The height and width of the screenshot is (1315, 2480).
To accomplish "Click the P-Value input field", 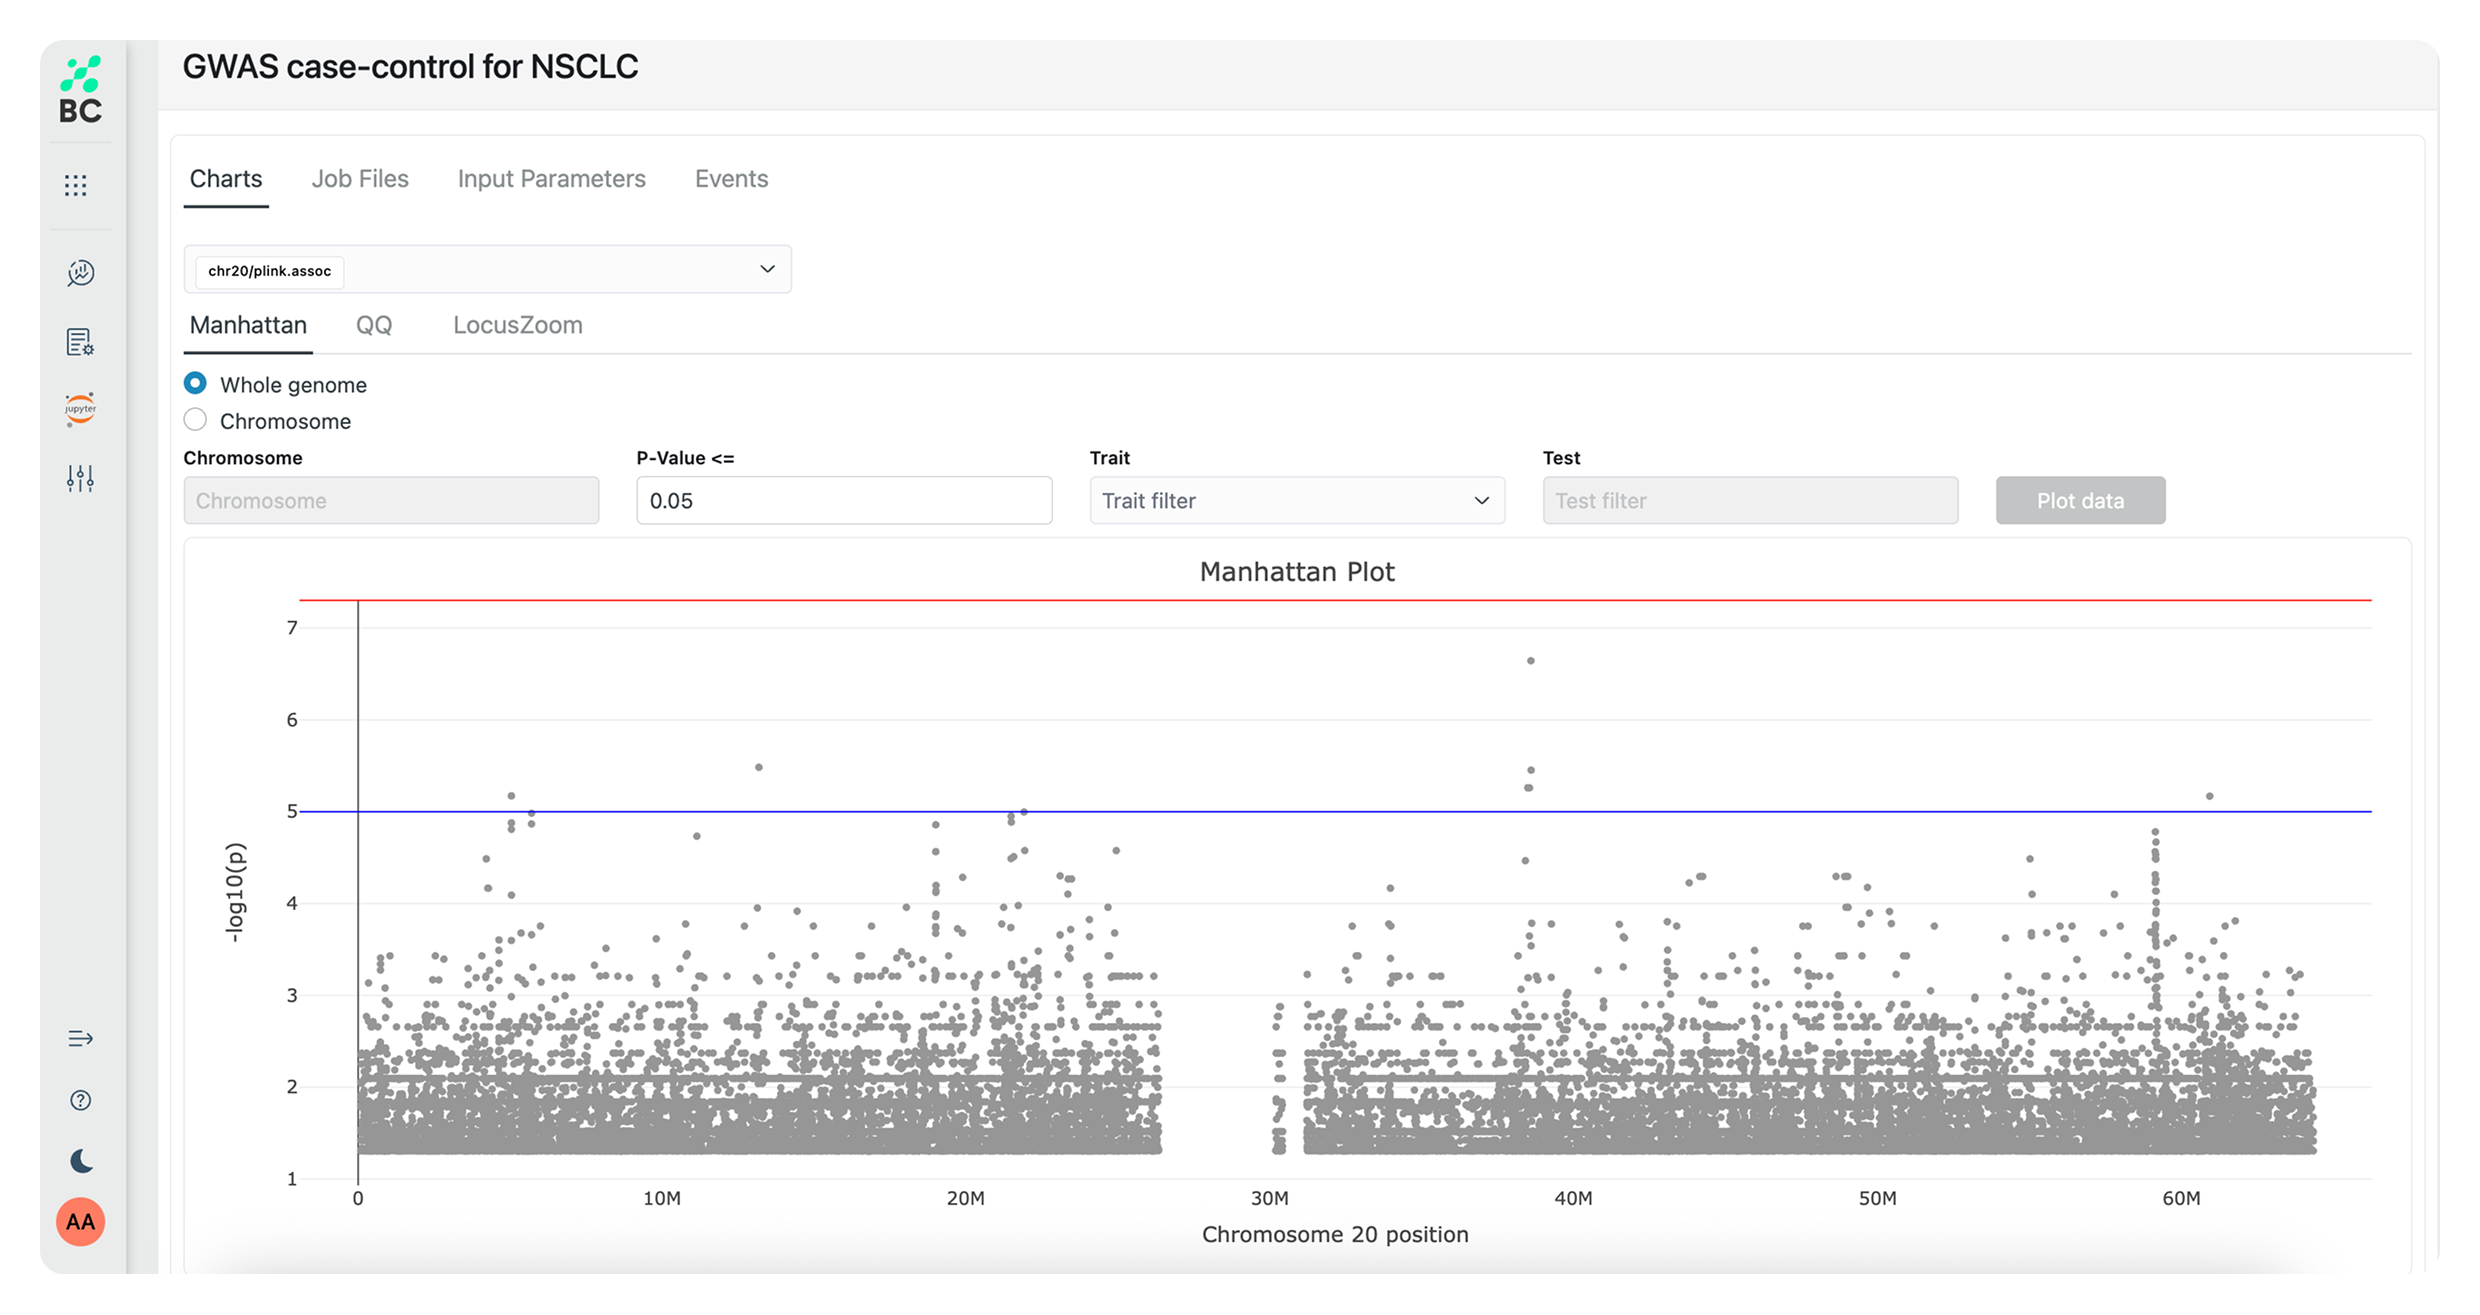I will 843,500.
